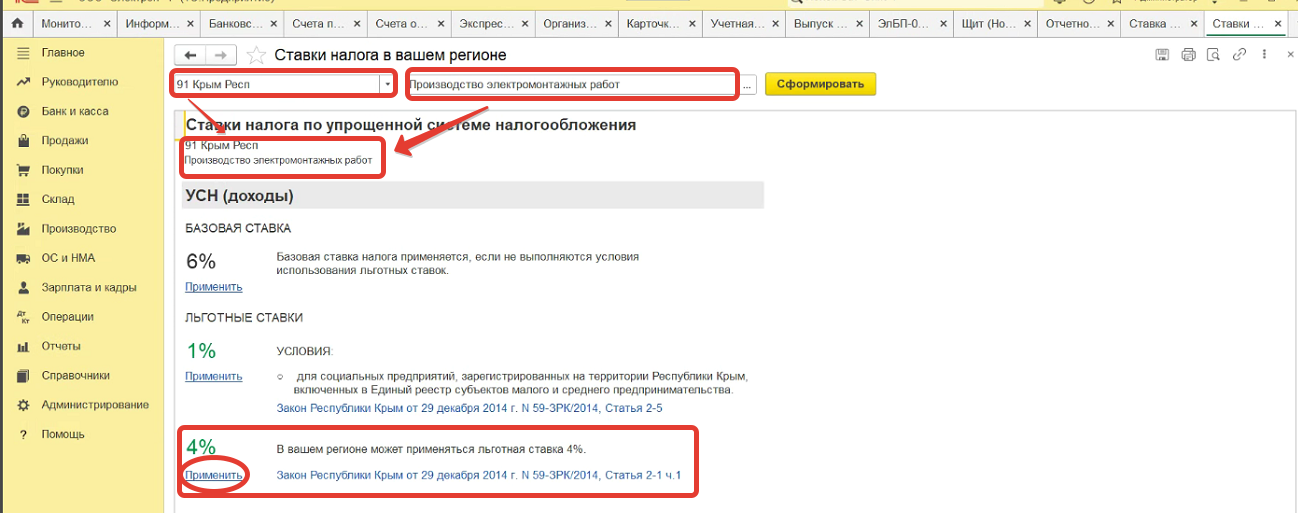Image resolution: width=1298 pixels, height=513 pixels.
Task: Click the back navigation arrow
Action: pos(191,56)
